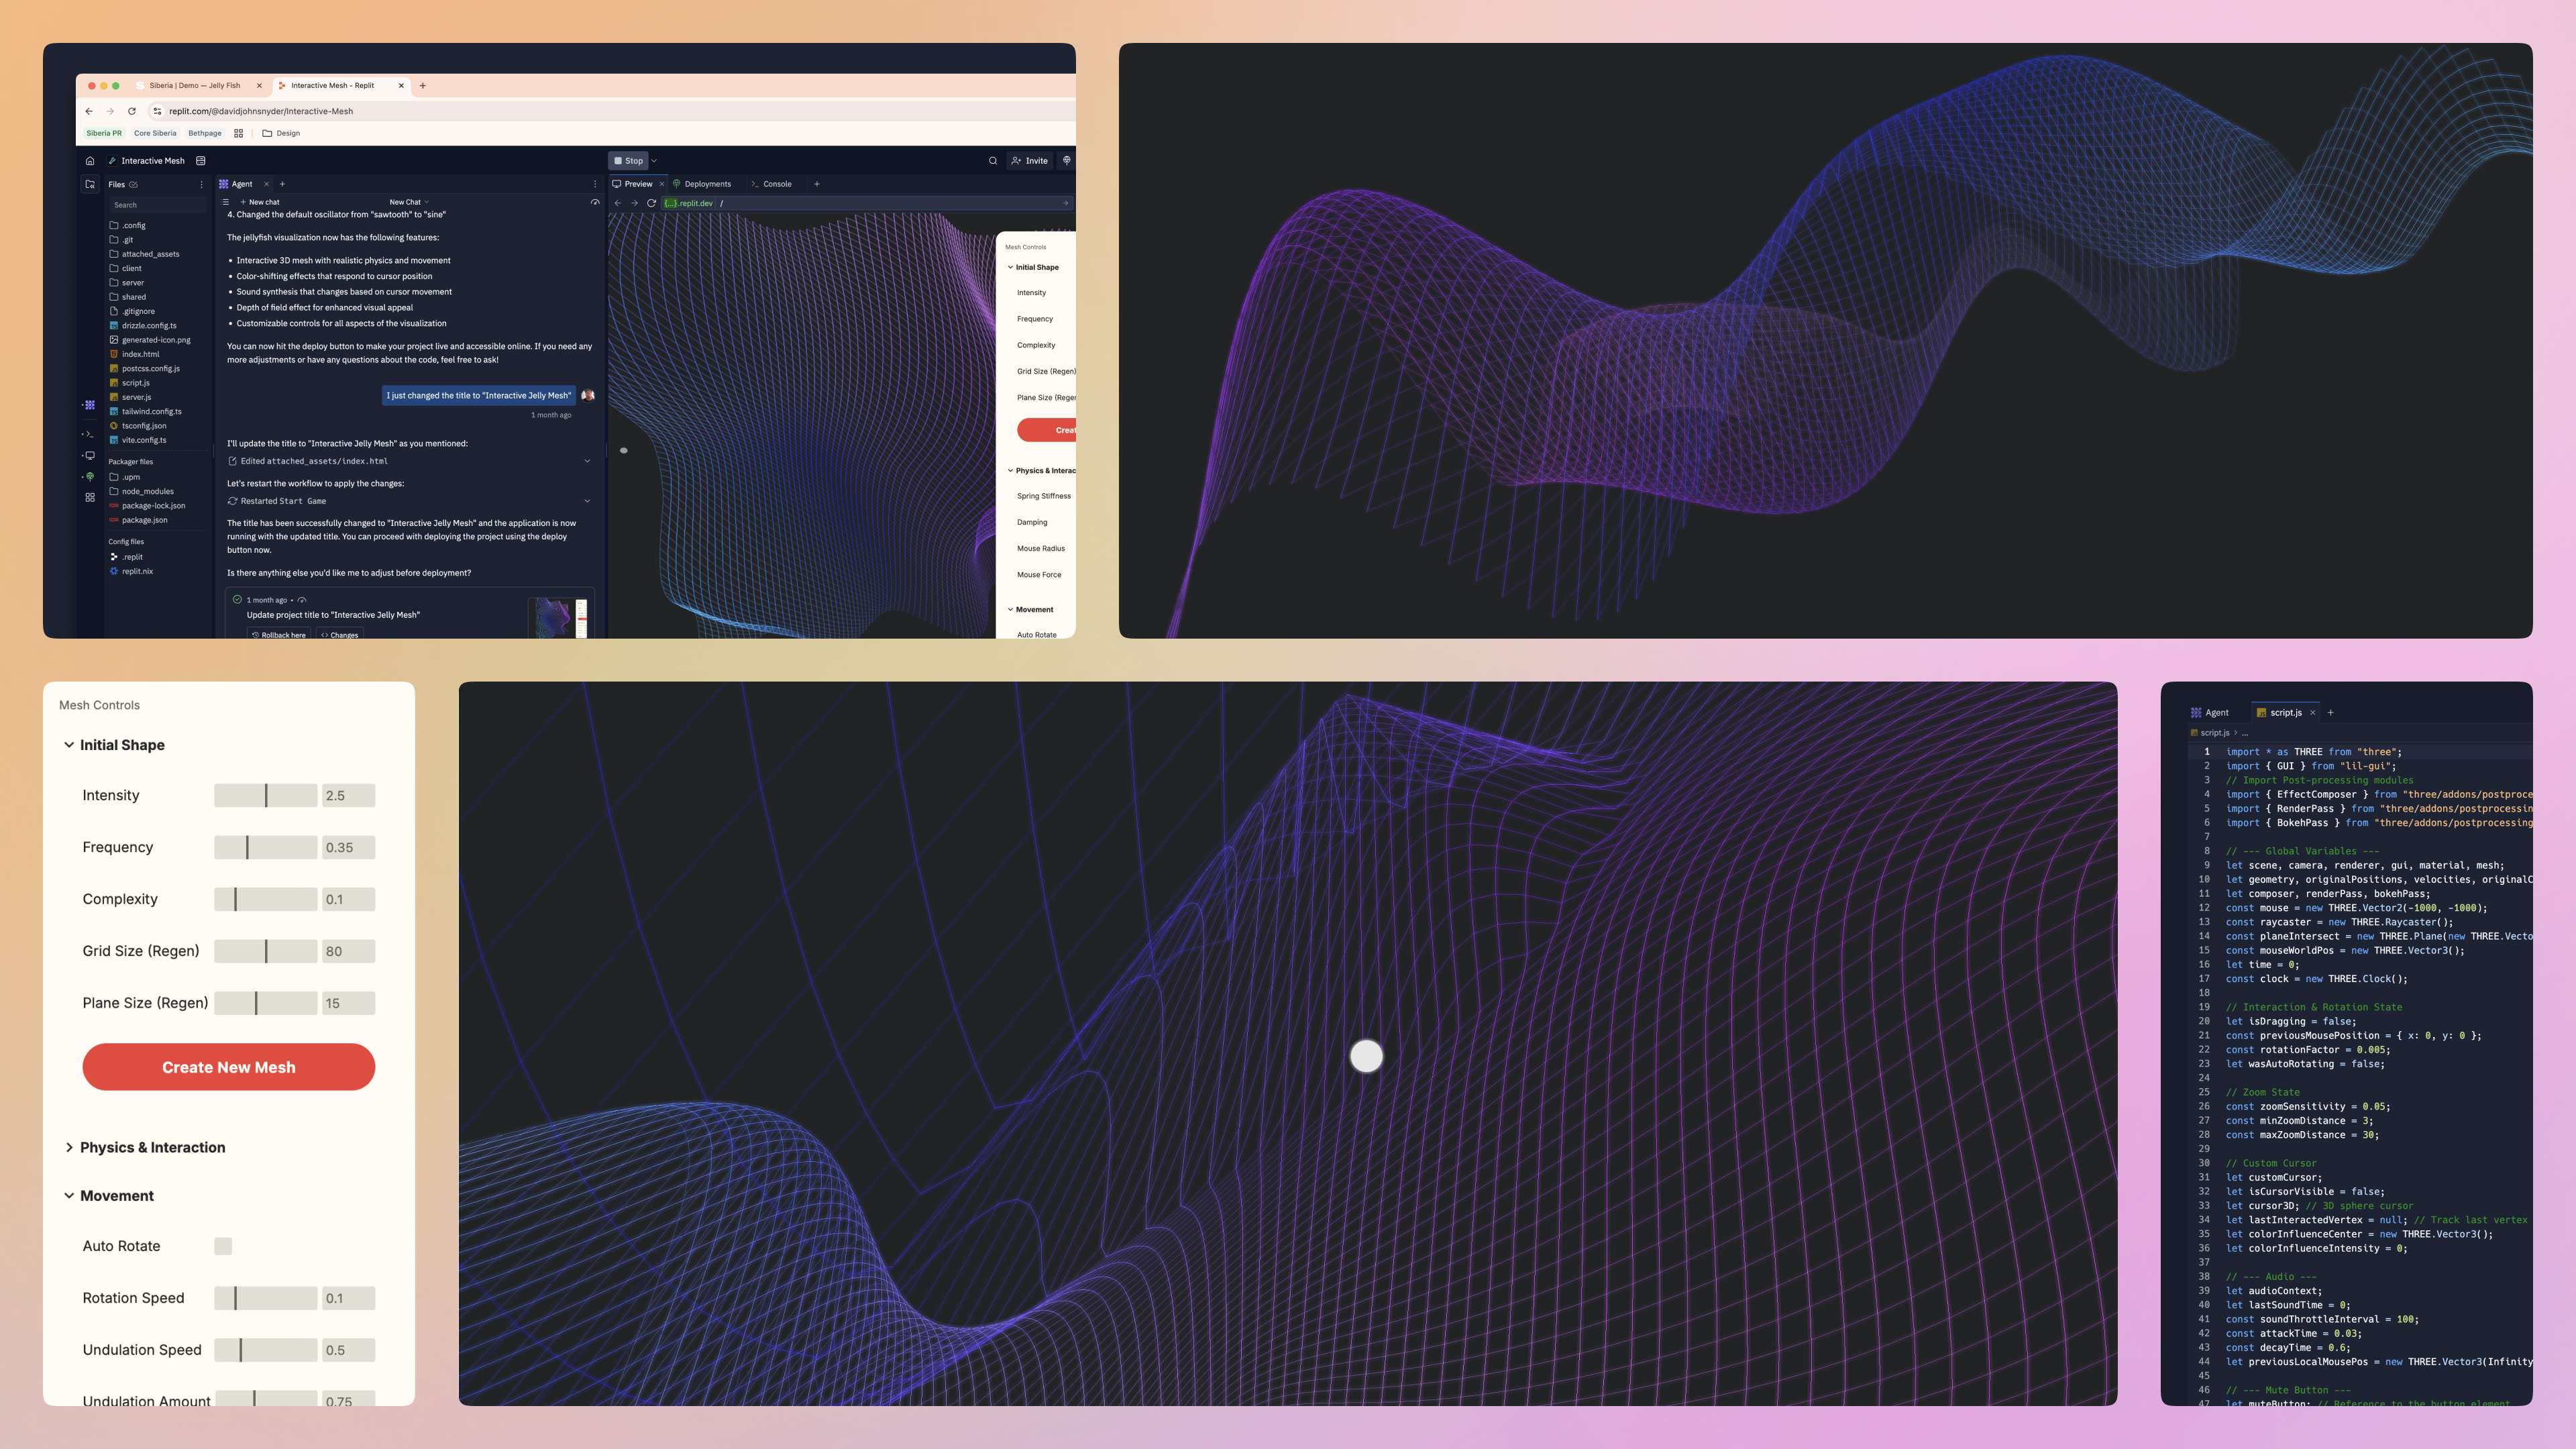Refresh the preview pane with its reload icon

pyautogui.click(x=652, y=203)
